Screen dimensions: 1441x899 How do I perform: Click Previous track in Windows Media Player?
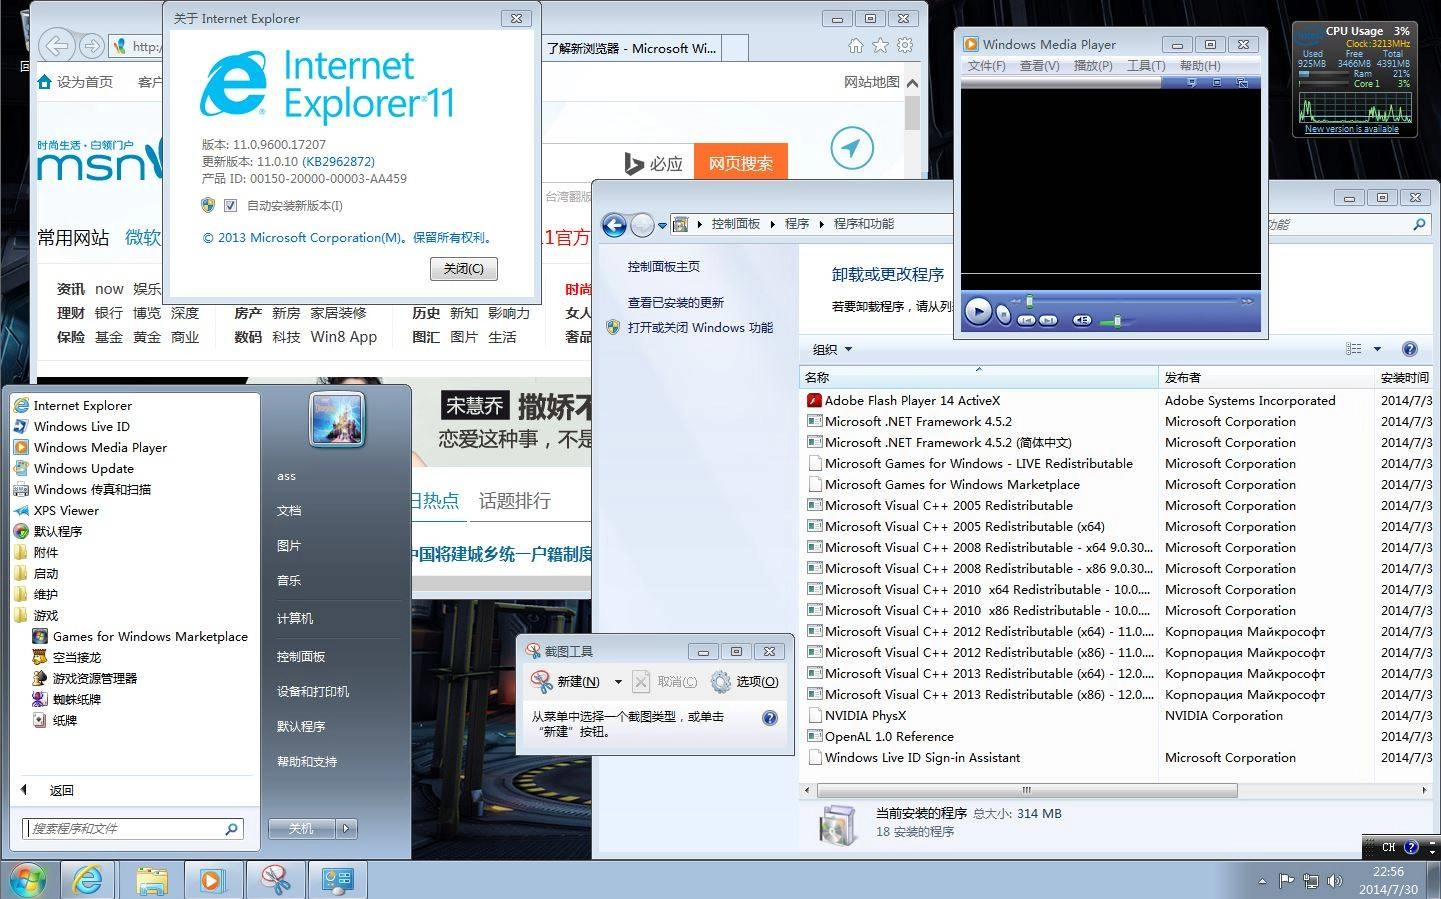[1026, 321]
